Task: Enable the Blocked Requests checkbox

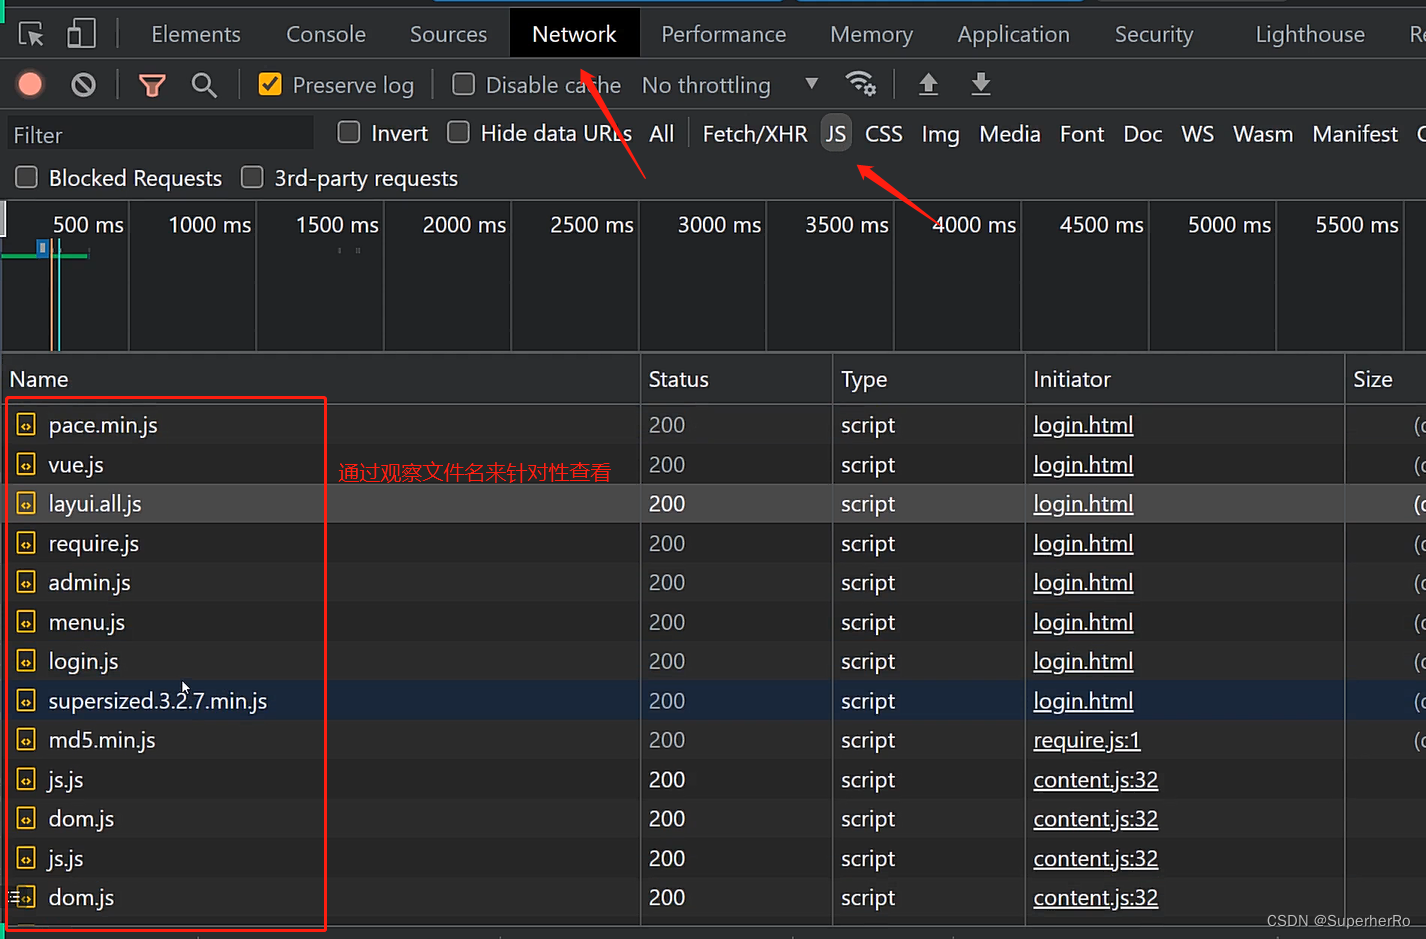Action: [x=27, y=177]
